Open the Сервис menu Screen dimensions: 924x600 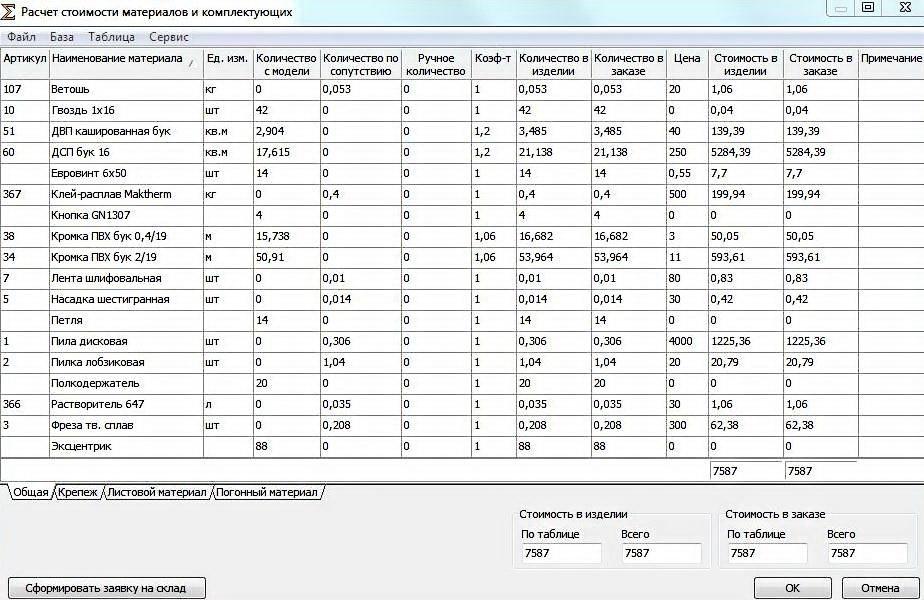click(169, 37)
